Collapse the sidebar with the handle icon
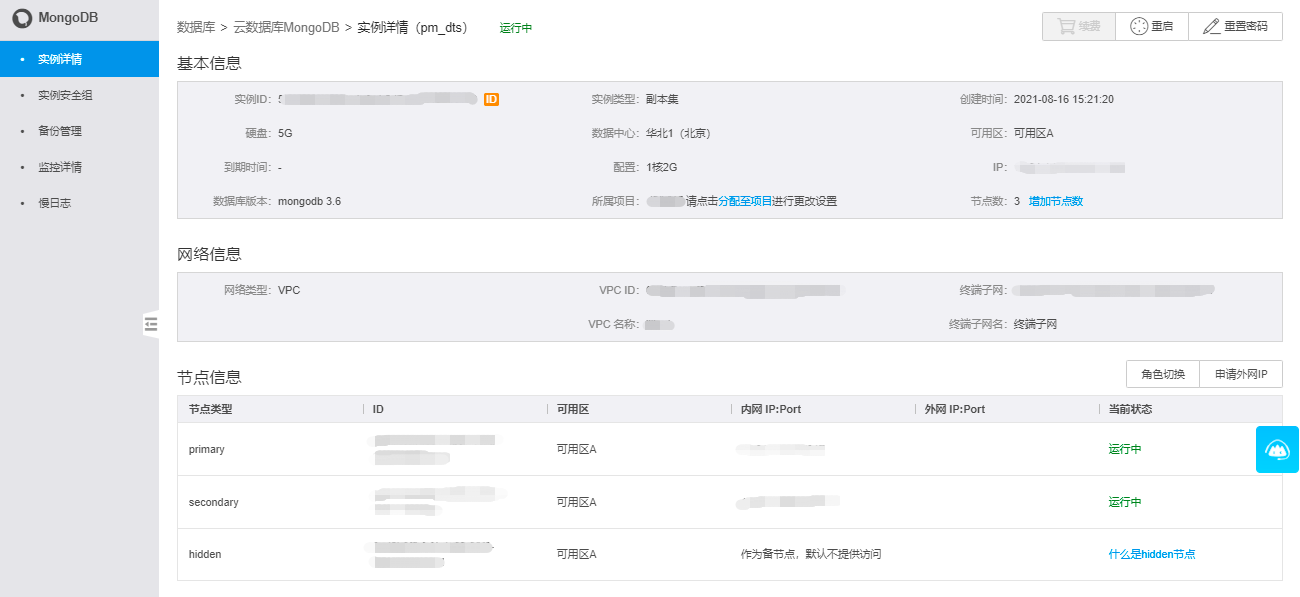The height and width of the screenshot is (597, 1300). tap(151, 323)
